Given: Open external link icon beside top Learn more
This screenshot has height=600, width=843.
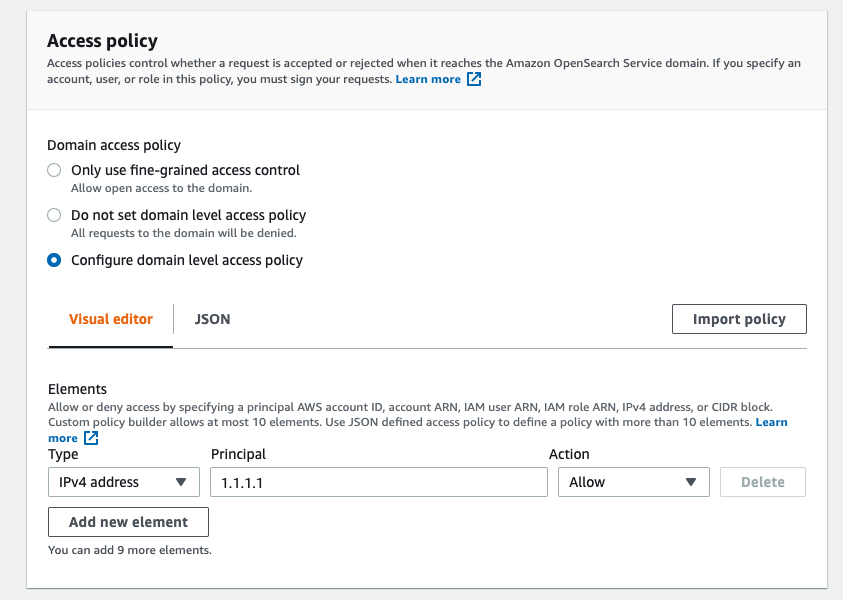Looking at the screenshot, I should click(x=474, y=79).
